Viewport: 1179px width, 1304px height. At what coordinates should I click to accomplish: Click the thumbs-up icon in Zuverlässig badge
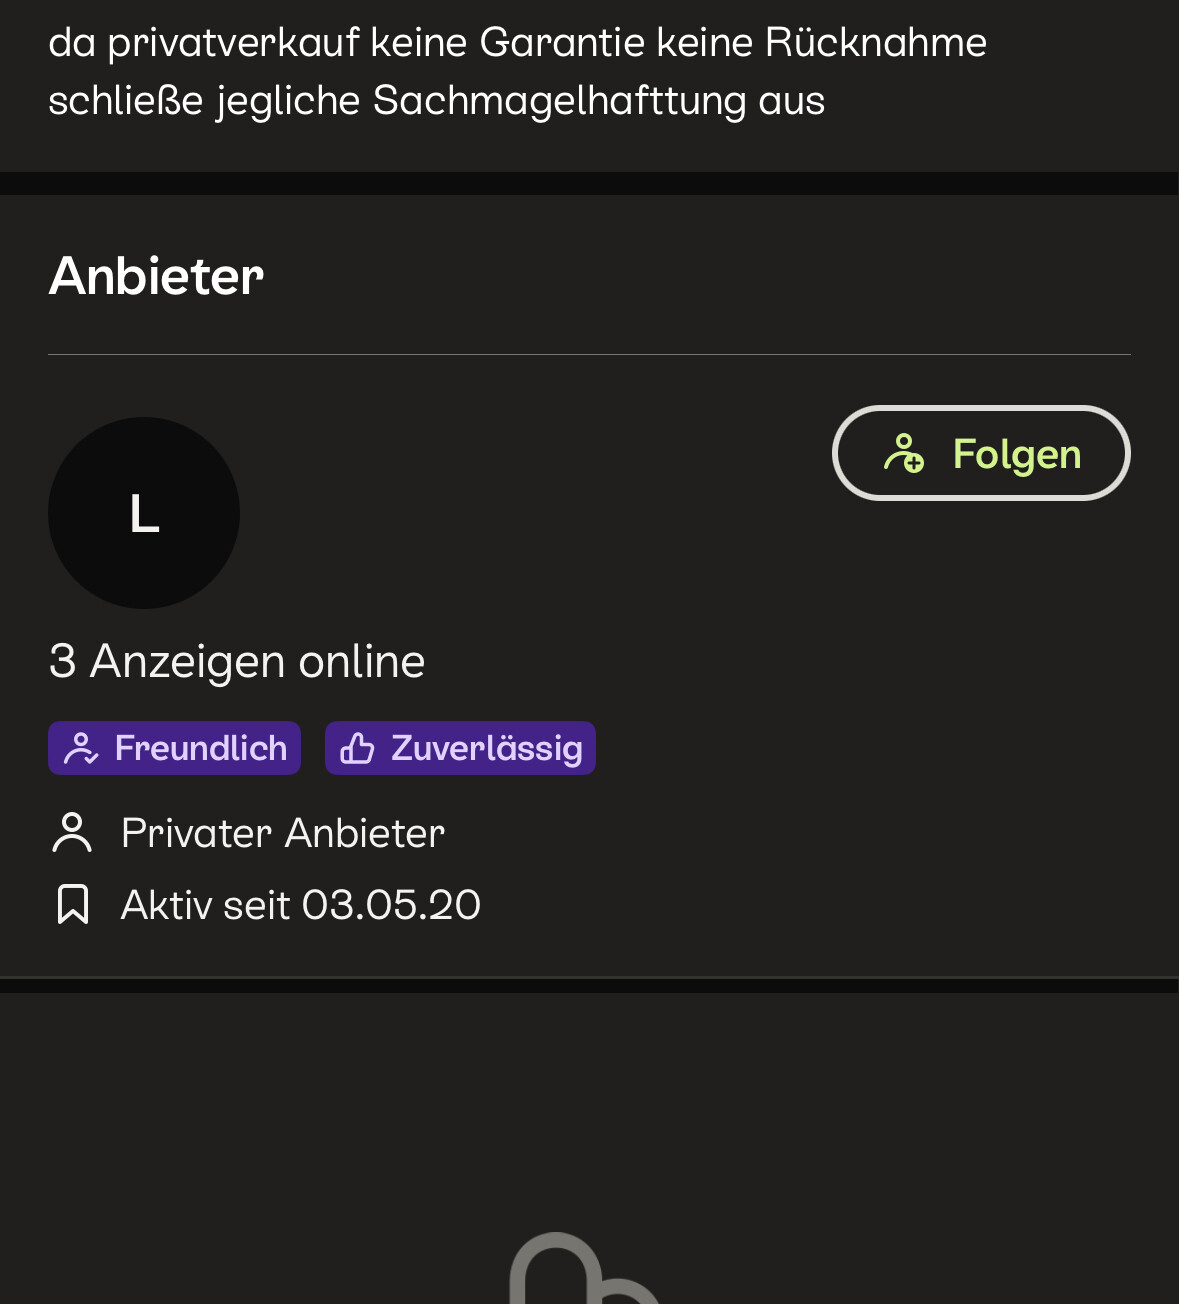pyautogui.click(x=357, y=748)
